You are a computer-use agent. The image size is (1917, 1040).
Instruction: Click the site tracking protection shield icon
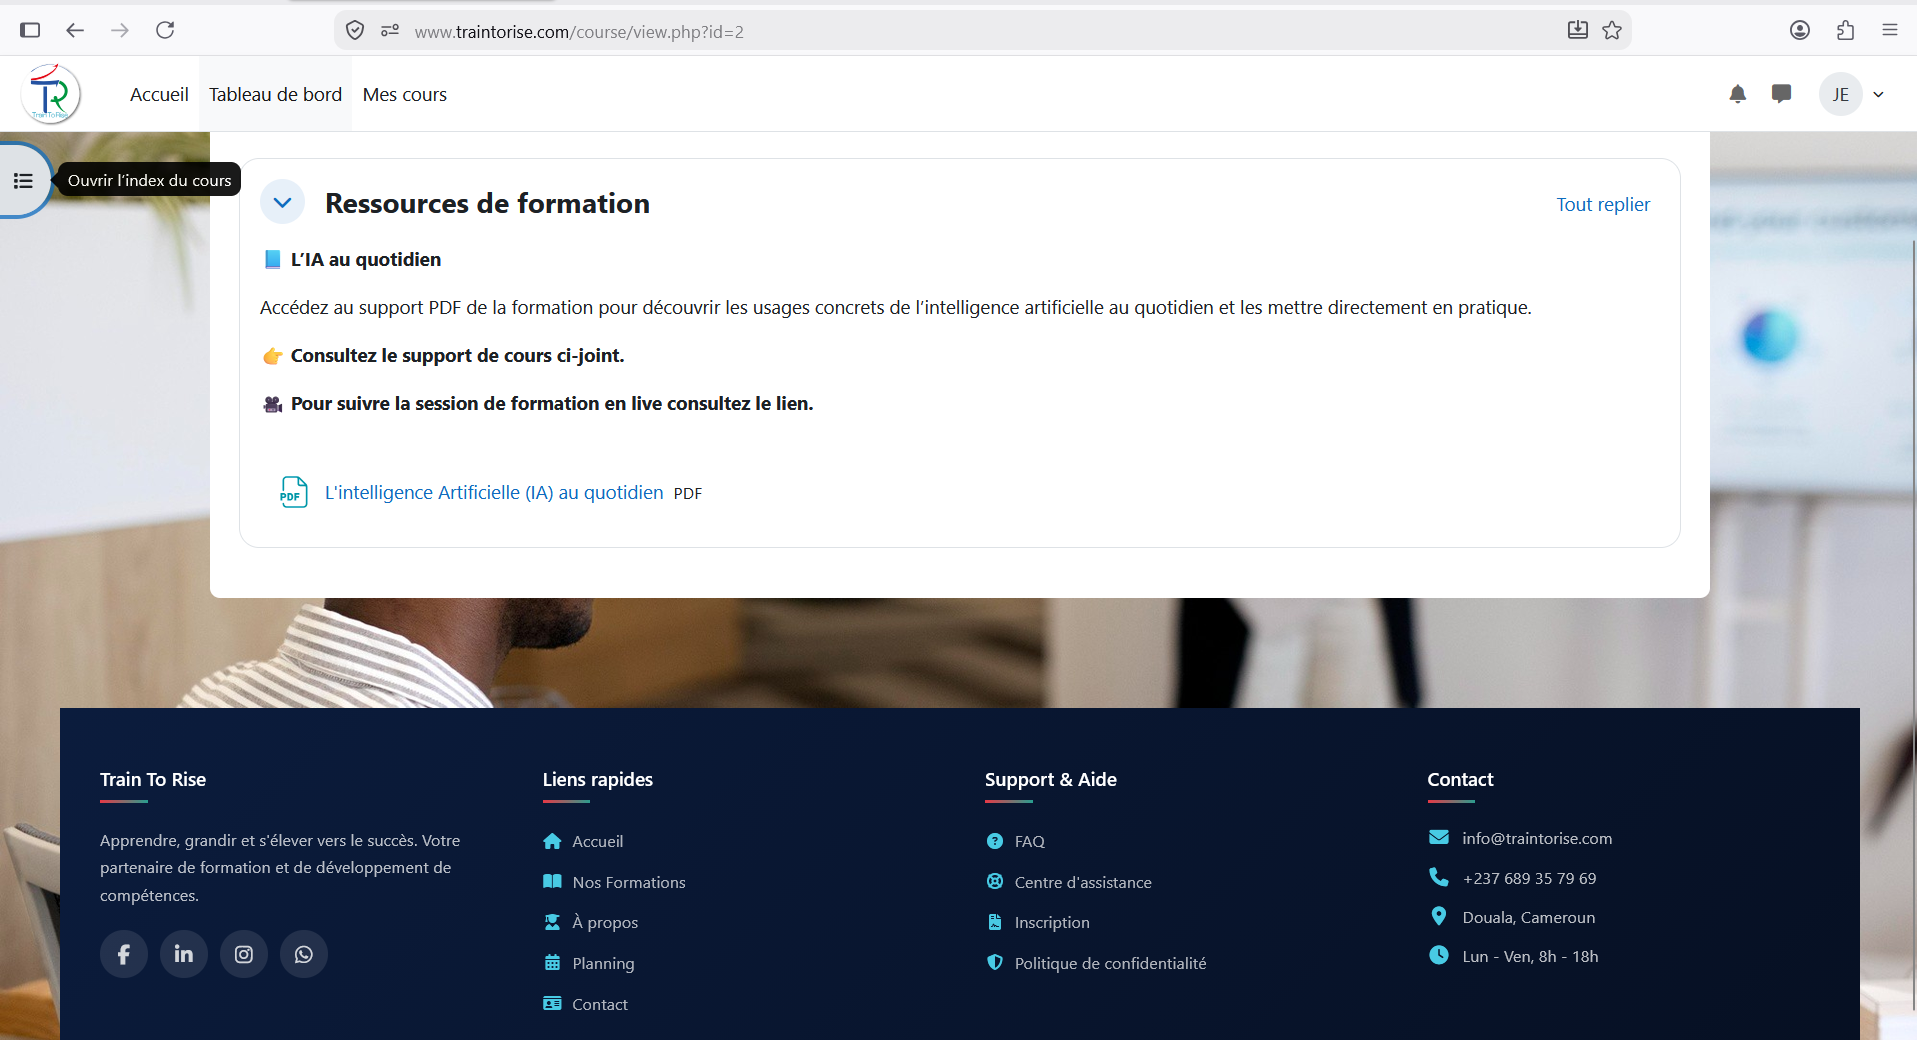tap(355, 30)
